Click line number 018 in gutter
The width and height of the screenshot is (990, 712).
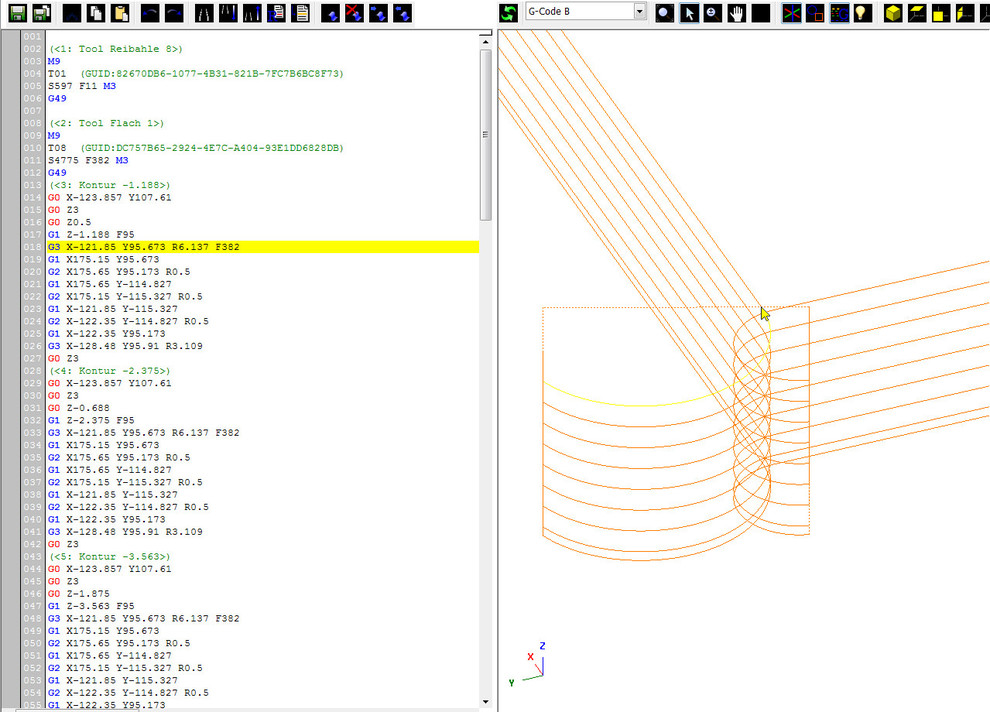click(x=32, y=247)
